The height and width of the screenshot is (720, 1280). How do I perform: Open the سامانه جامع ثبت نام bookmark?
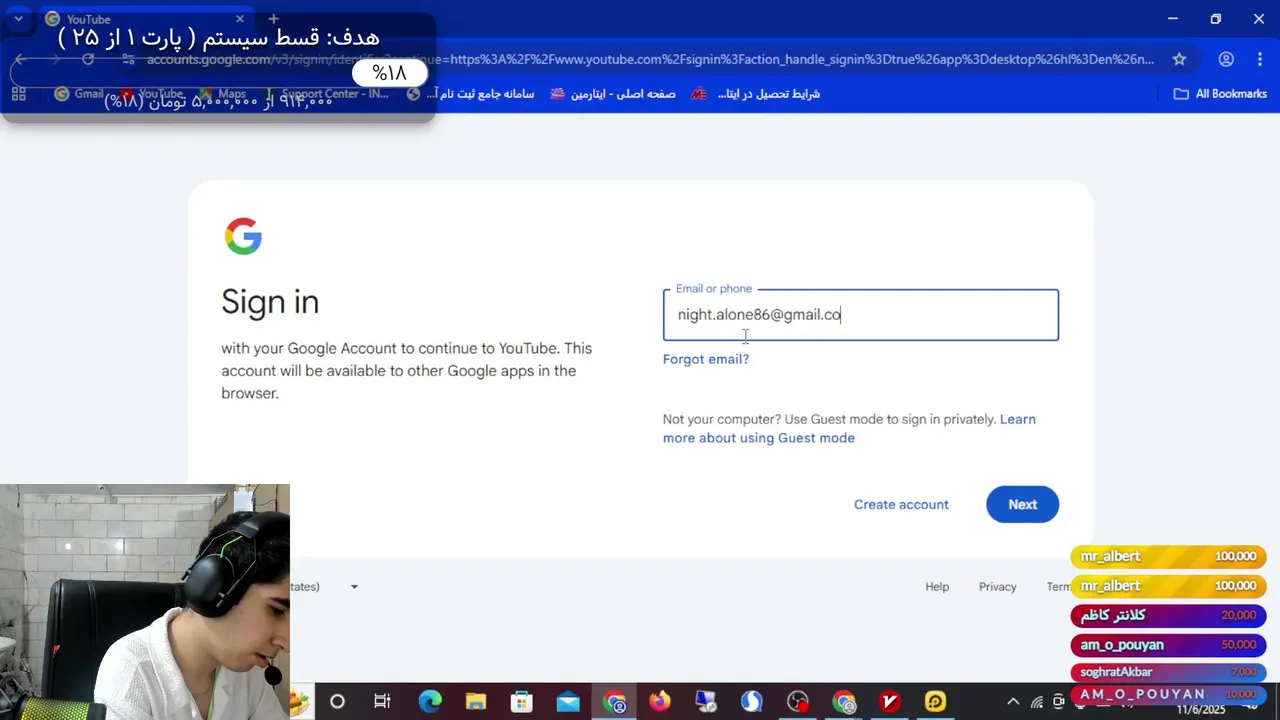(471, 94)
